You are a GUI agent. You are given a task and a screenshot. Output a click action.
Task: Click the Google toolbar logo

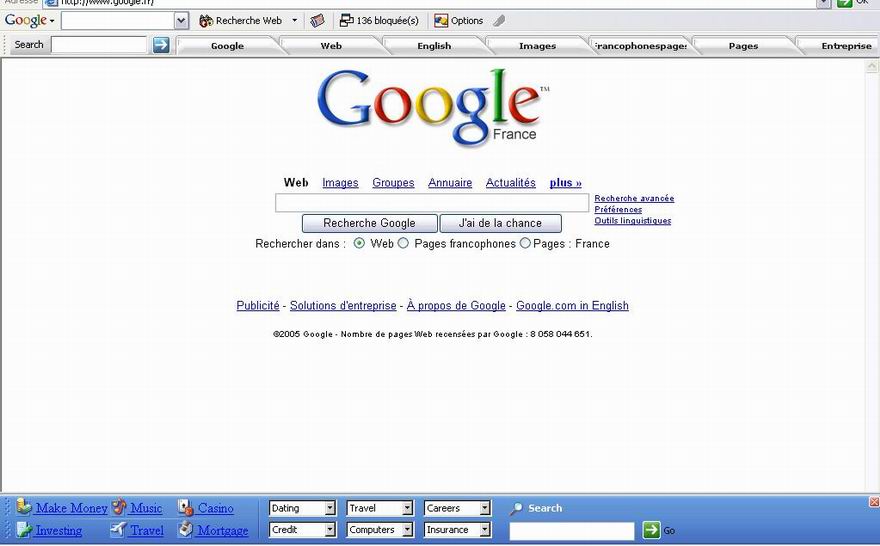click(26, 21)
